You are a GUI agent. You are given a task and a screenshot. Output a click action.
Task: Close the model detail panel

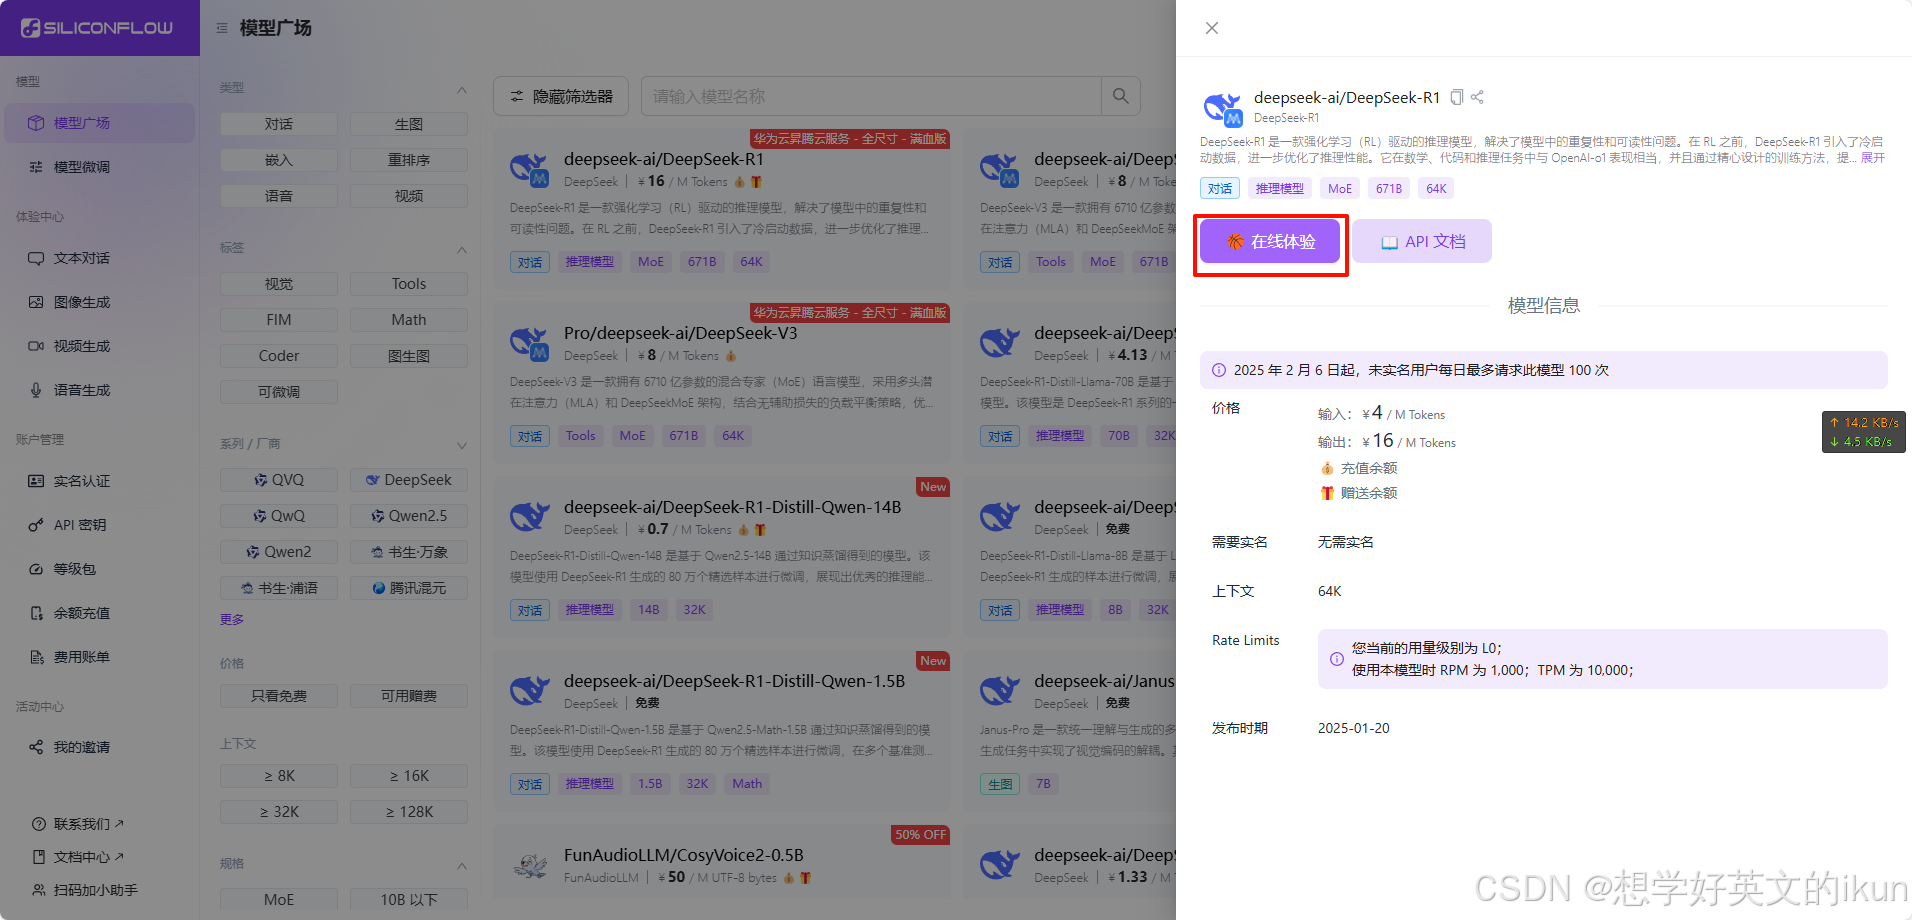click(x=1212, y=28)
